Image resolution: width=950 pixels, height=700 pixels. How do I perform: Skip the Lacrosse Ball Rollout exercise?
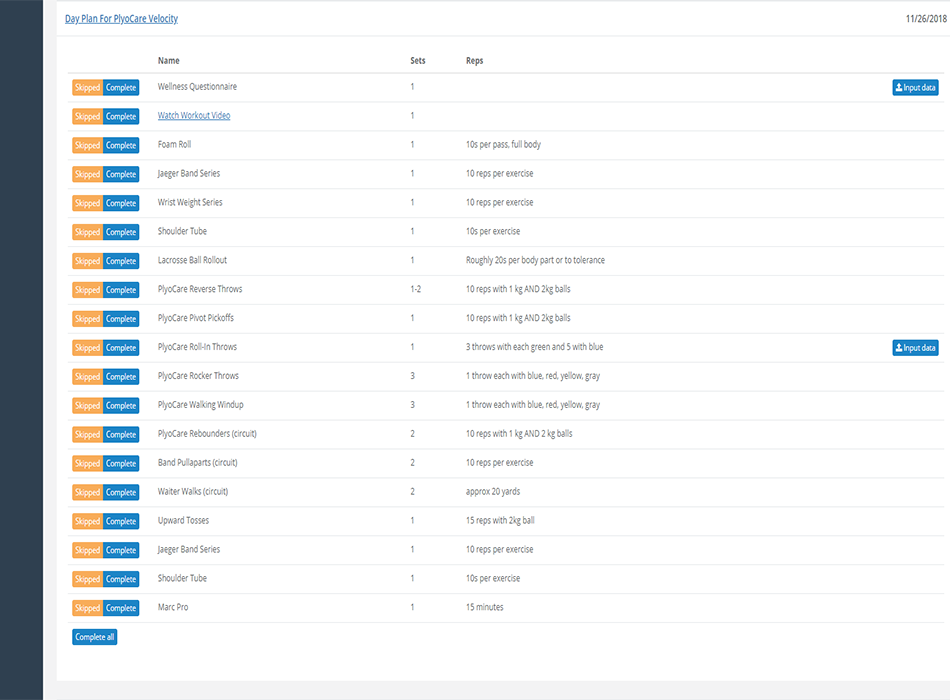click(x=87, y=262)
